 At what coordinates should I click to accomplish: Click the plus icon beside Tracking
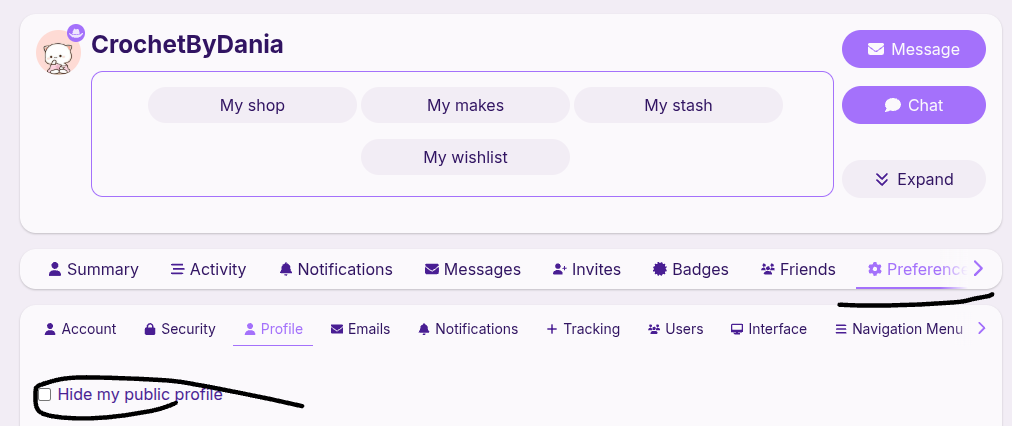552,329
